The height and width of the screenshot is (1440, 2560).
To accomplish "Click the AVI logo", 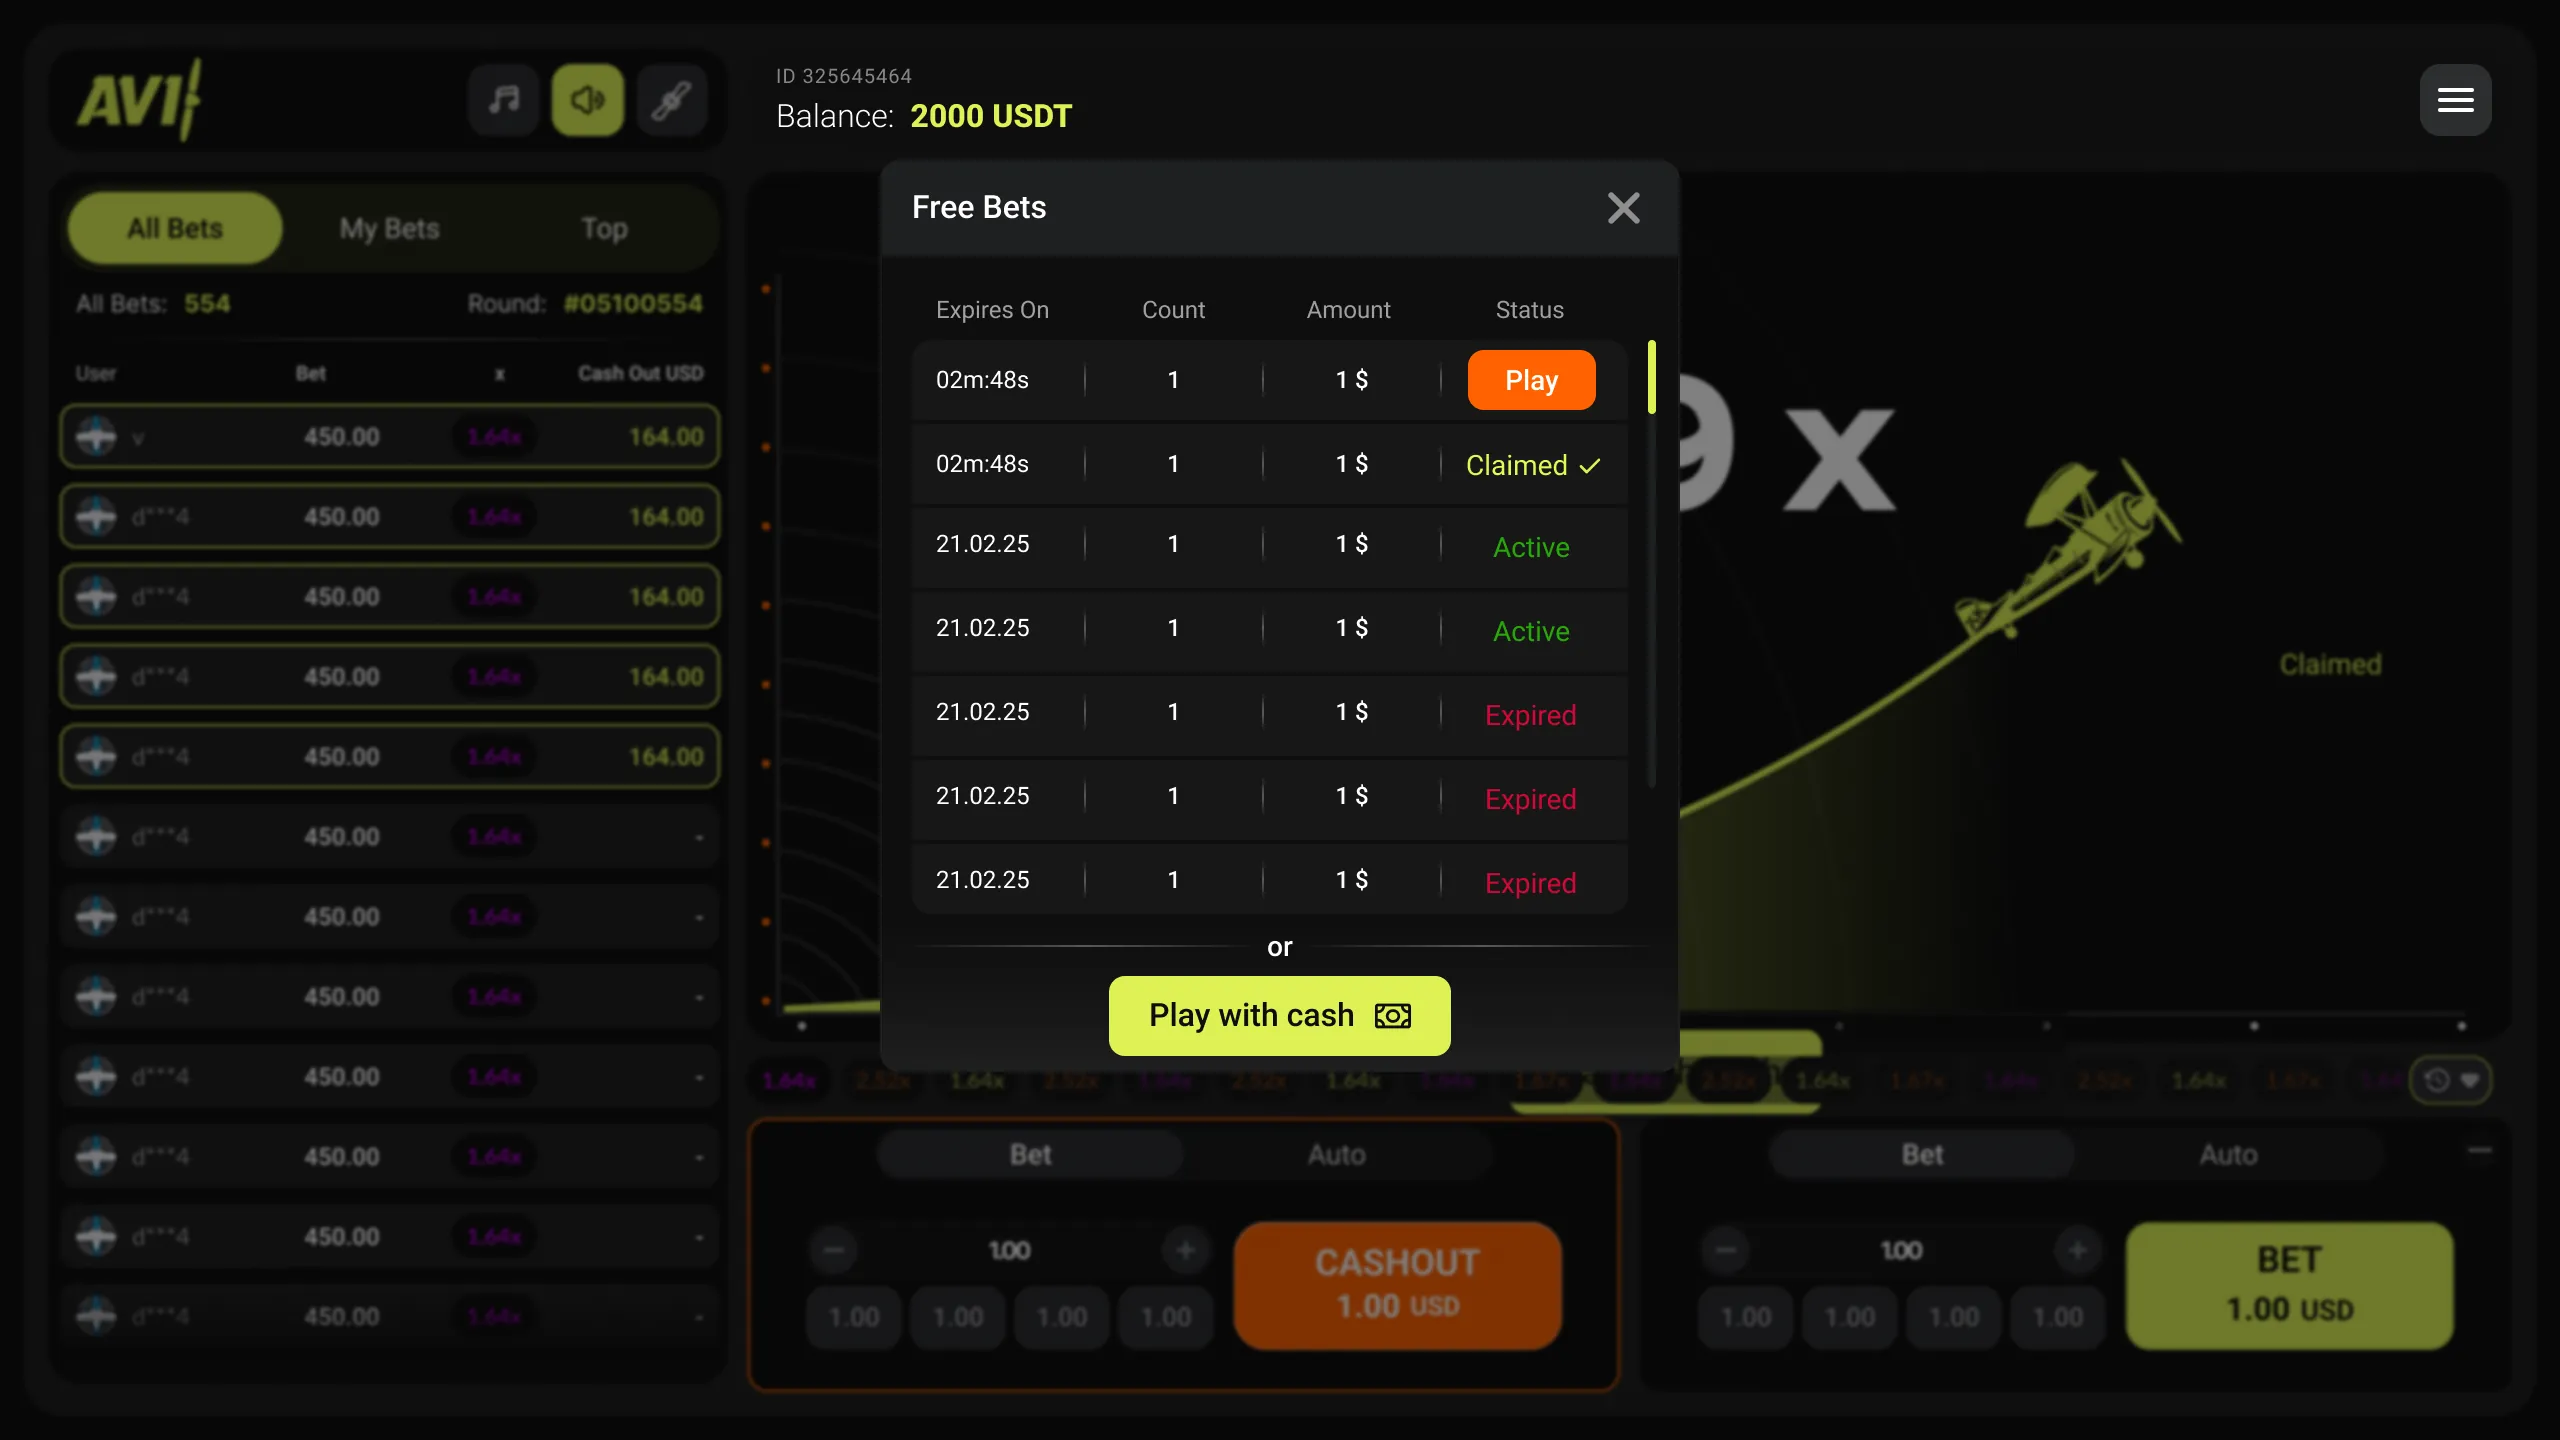I will [x=140, y=100].
